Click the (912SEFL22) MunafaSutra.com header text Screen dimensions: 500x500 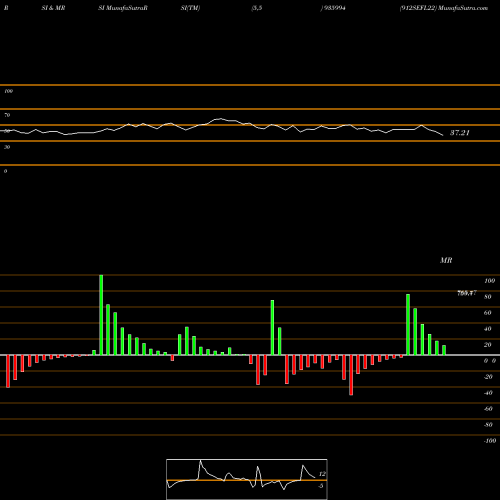coord(444,8)
